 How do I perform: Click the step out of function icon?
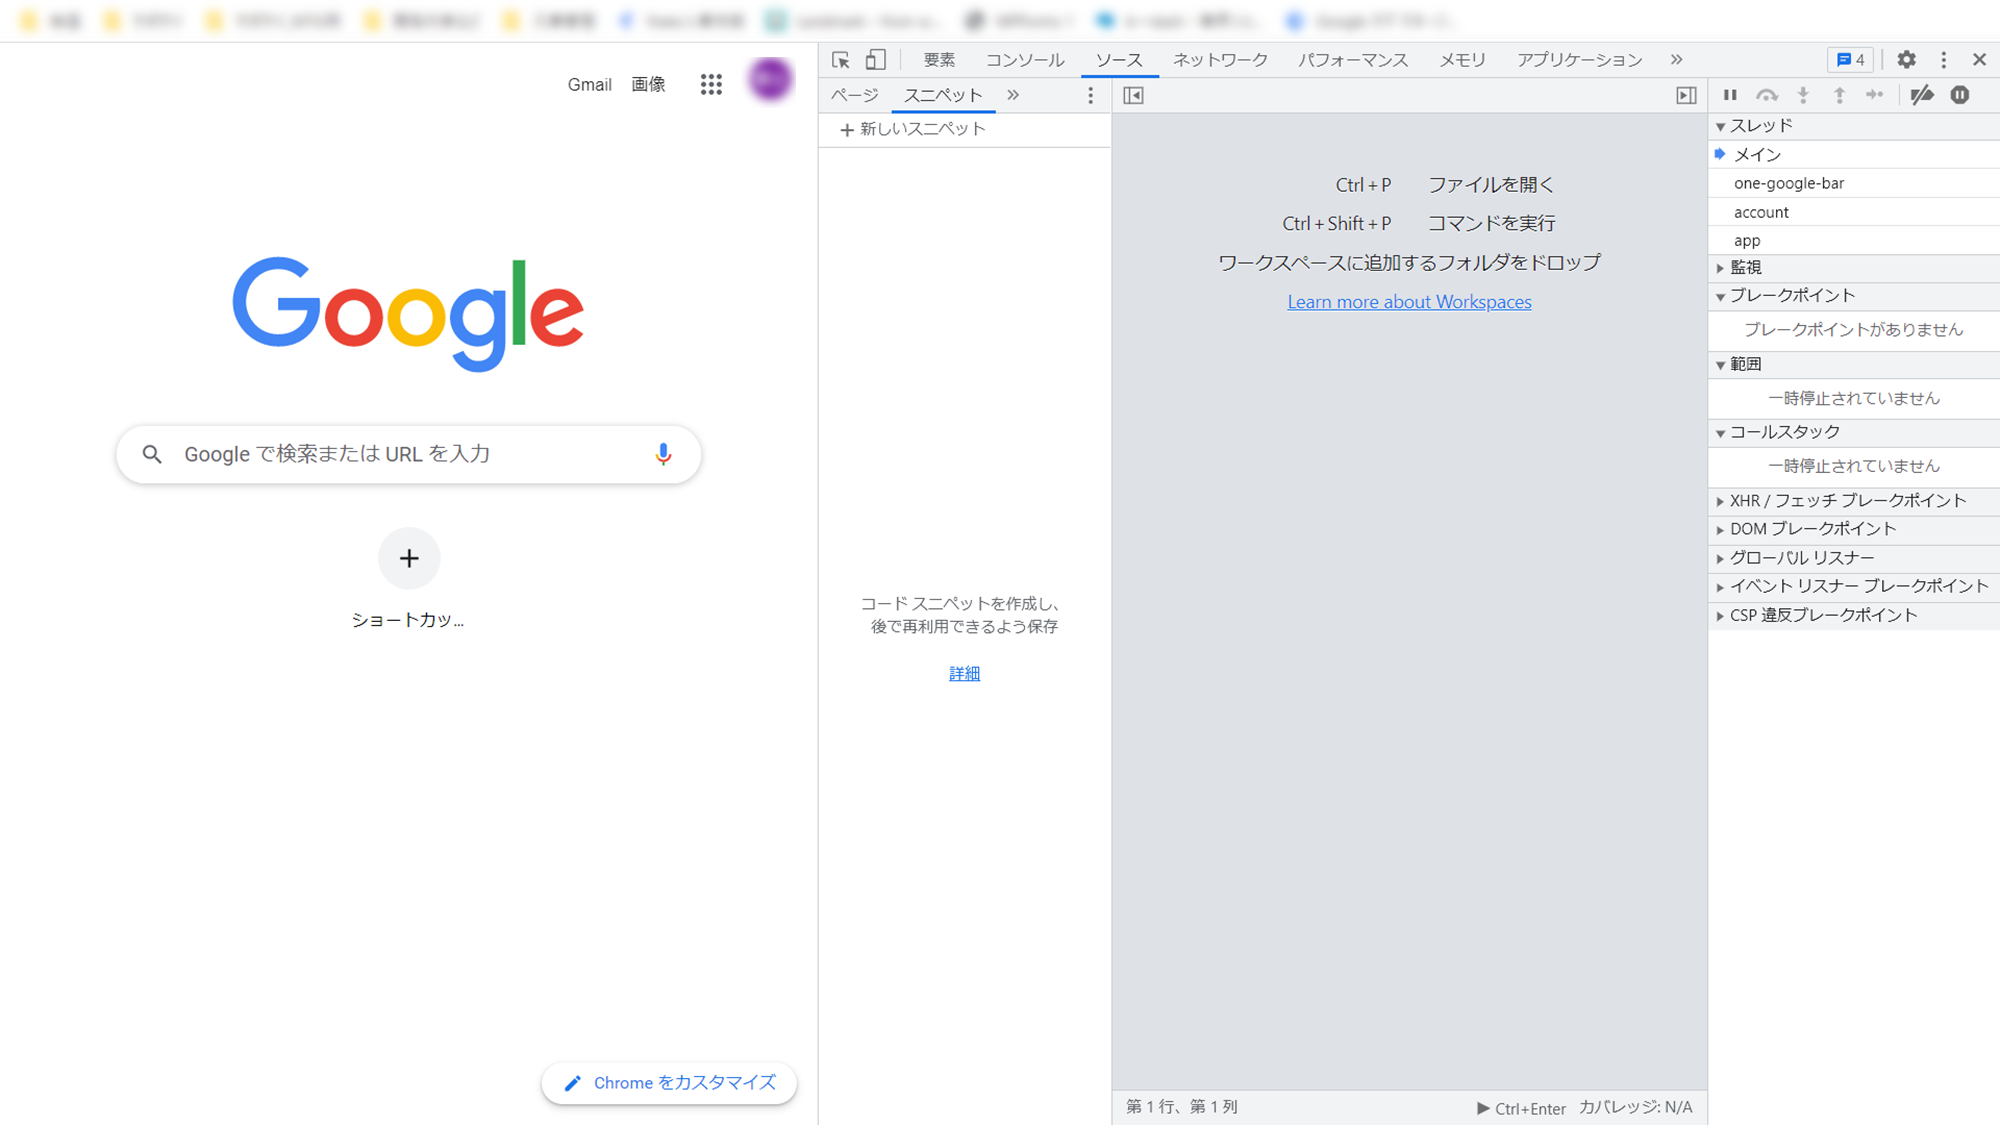[x=1839, y=95]
